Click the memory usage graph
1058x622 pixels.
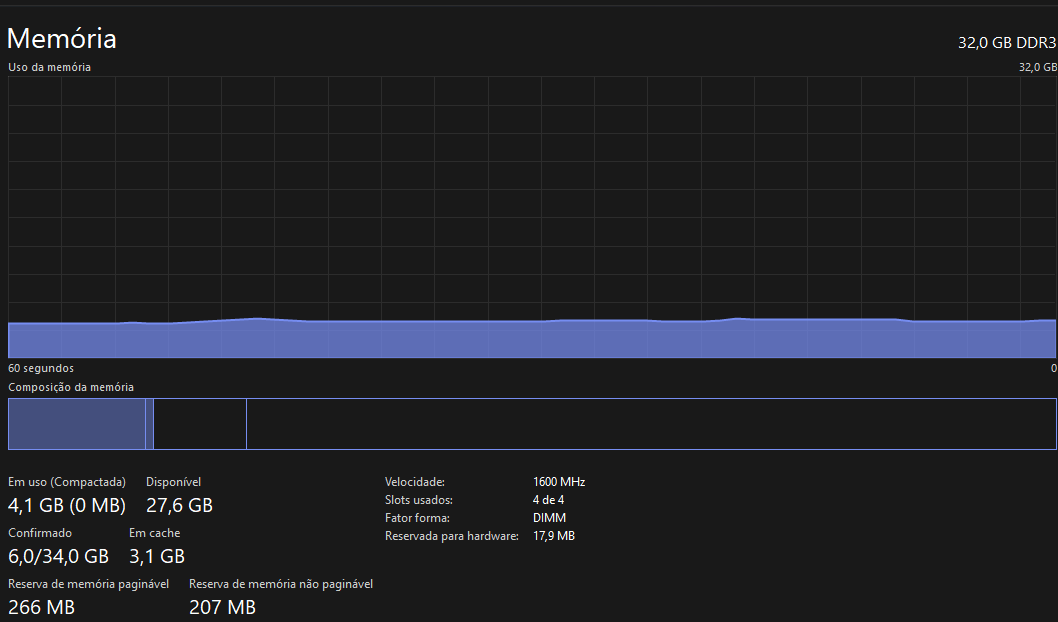pyautogui.click(x=532, y=217)
